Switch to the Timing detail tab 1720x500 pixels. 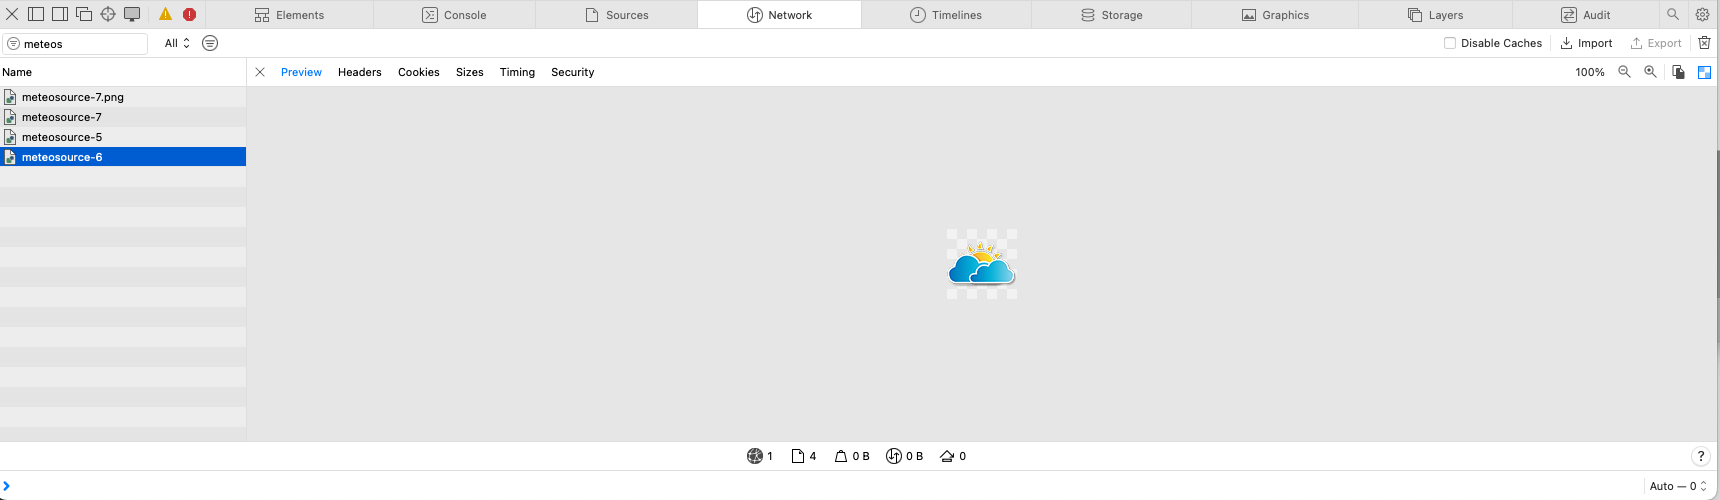(x=517, y=72)
